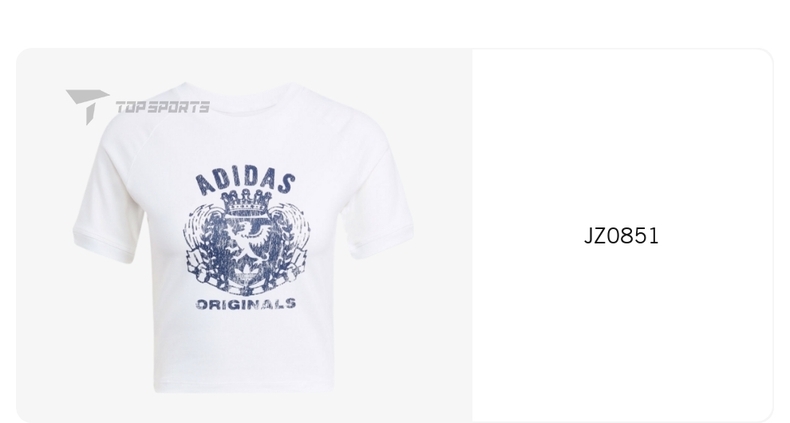Open the white adidas t-shirt product image
The width and height of the screenshot is (790, 423).
click(x=243, y=238)
